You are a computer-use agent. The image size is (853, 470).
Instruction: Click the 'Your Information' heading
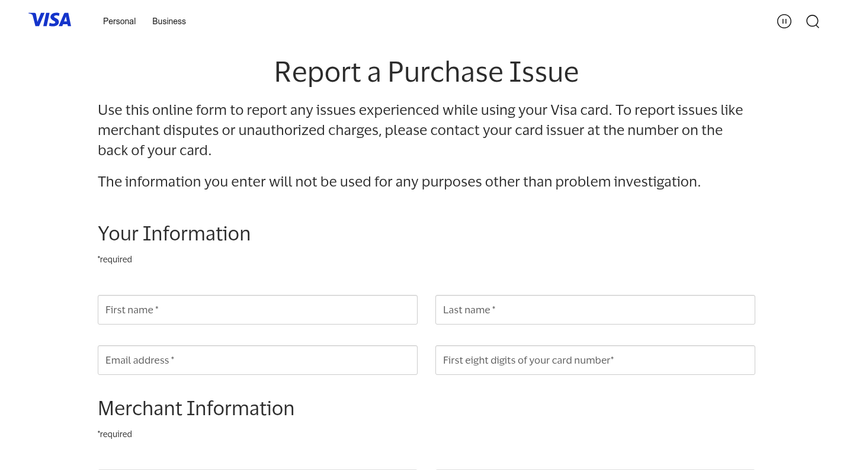click(x=174, y=233)
